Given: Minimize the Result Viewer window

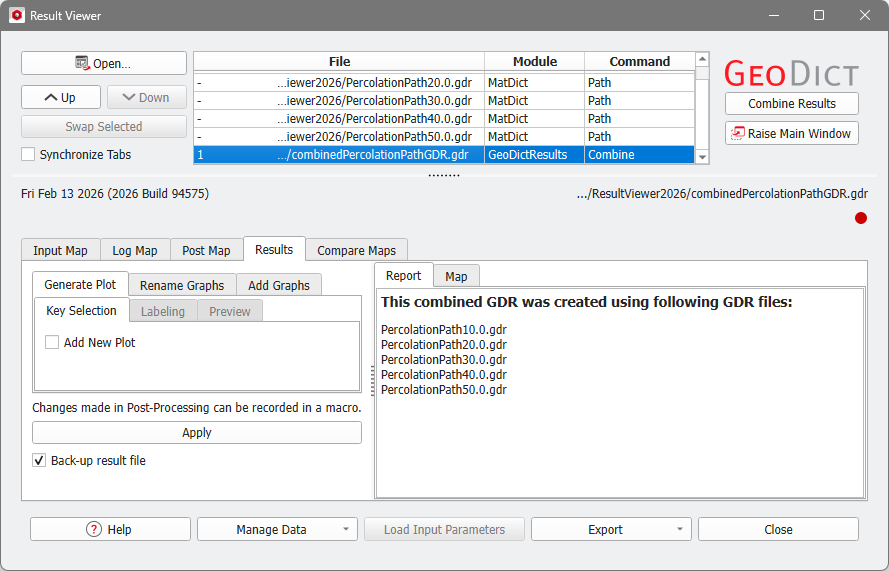Looking at the screenshot, I should coord(774,15).
